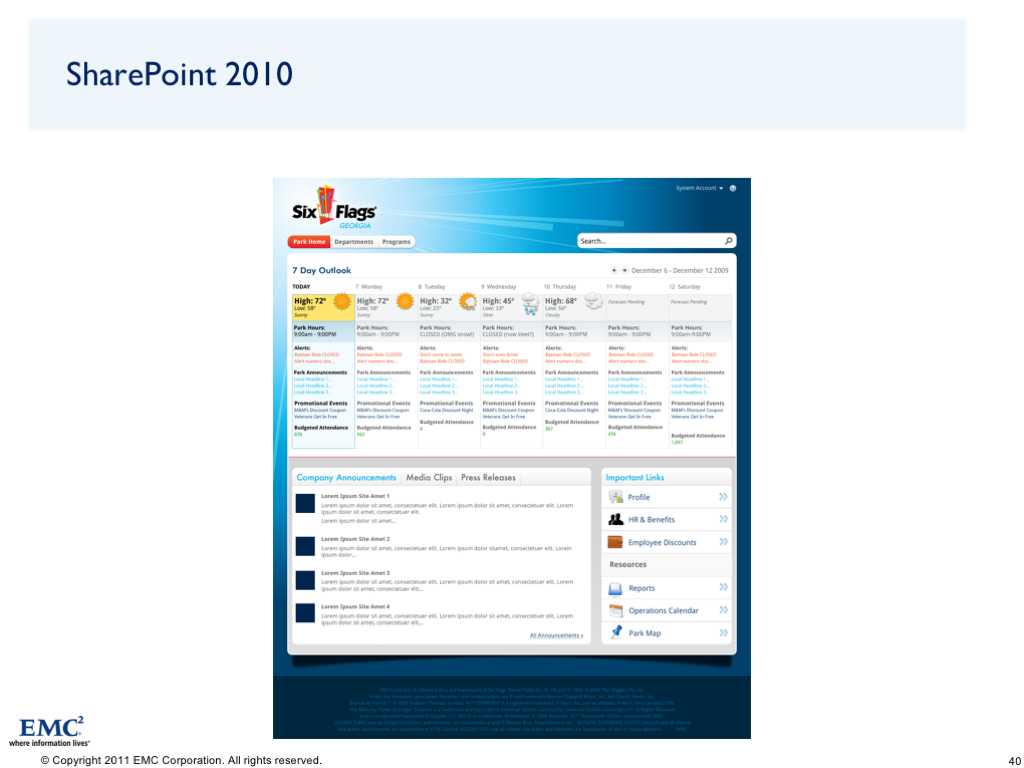Expand Employee Discounts chevron arrows

click(723, 542)
